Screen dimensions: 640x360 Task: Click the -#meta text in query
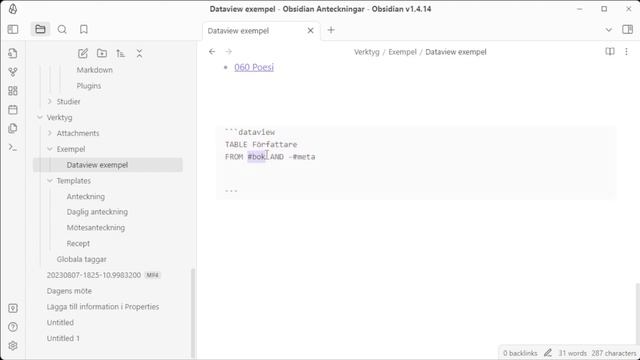(x=302, y=157)
